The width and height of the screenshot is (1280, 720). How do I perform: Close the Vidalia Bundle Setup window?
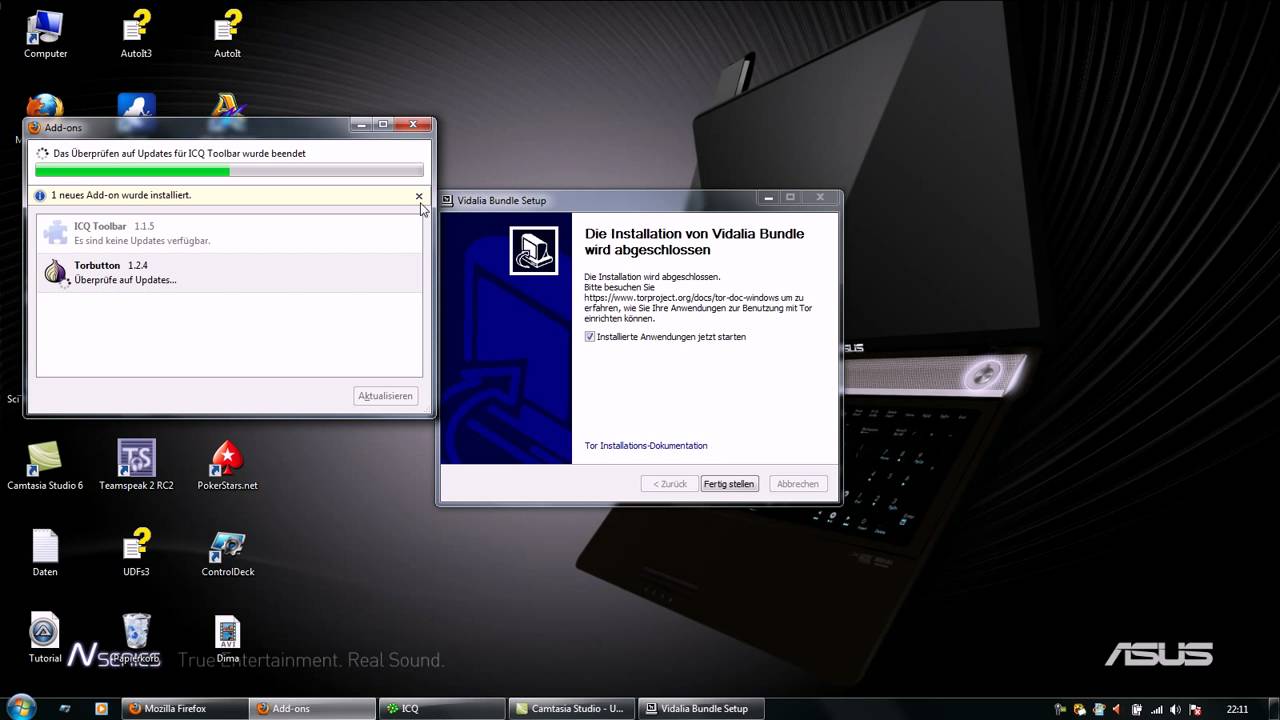pos(820,197)
